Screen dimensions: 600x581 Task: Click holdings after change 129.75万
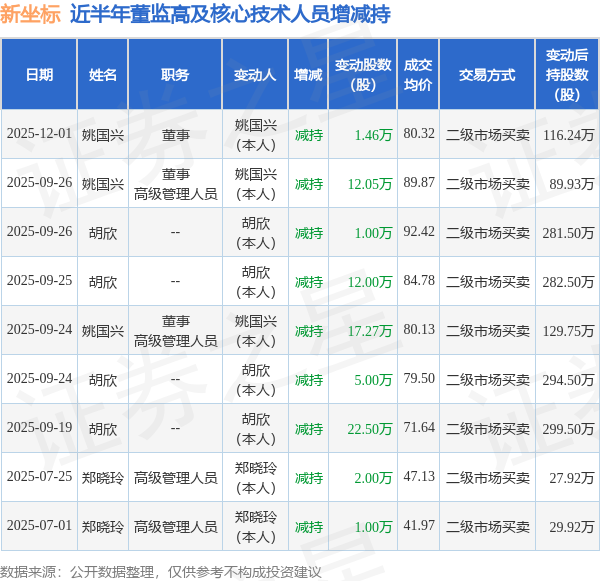[x=569, y=331]
